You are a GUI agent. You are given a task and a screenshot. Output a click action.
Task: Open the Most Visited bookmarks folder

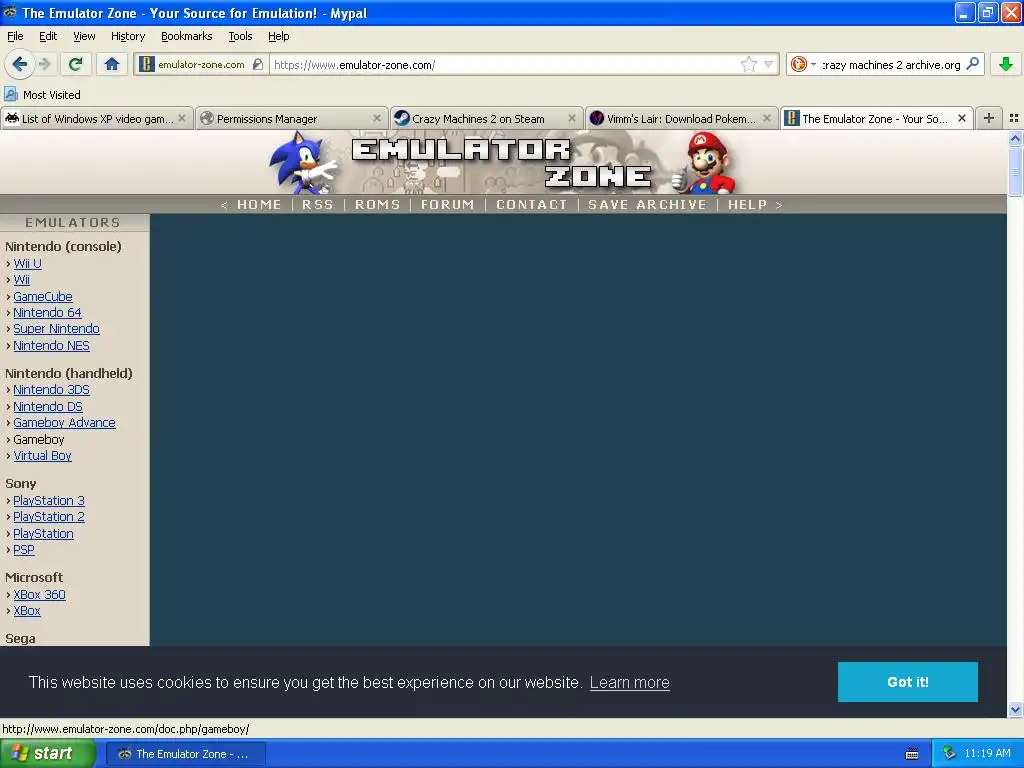tap(42, 95)
